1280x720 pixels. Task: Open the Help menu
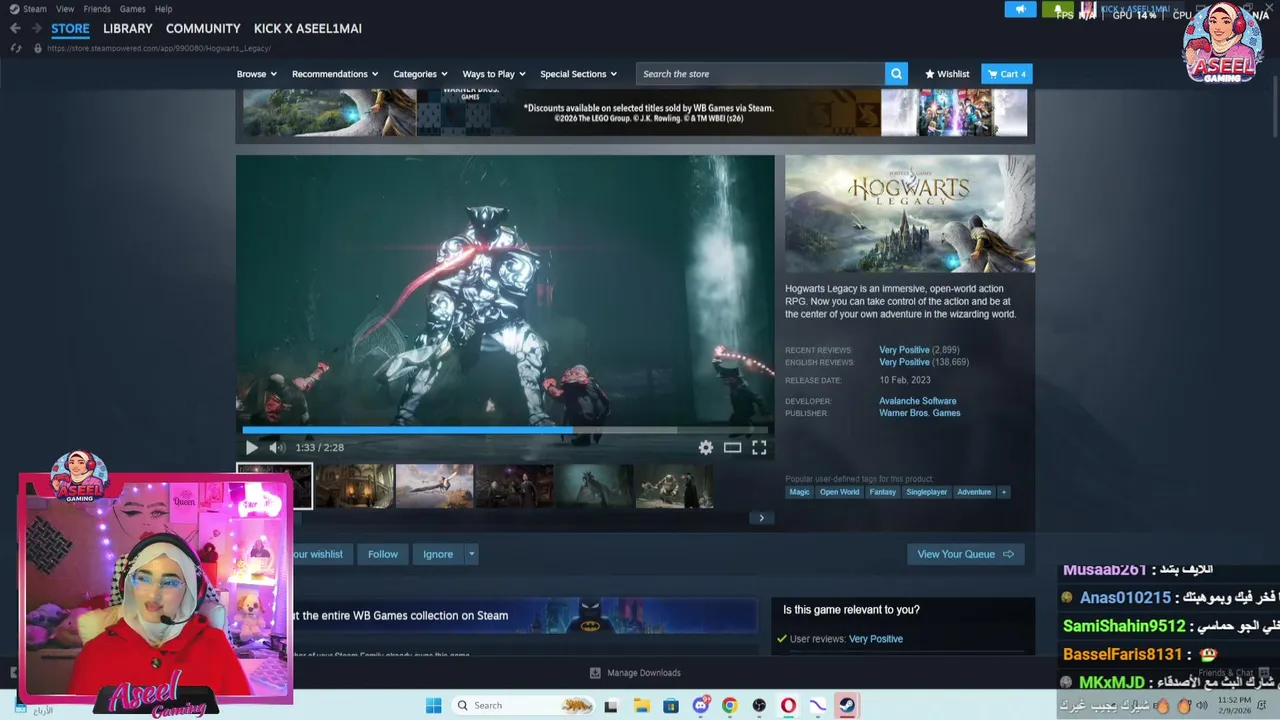tap(164, 9)
